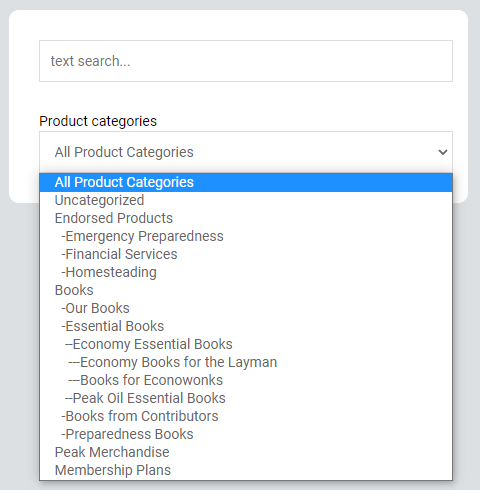The width and height of the screenshot is (480, 490).
Task: Open the Product categories dropdown chevron
Action: coord(443,152)
